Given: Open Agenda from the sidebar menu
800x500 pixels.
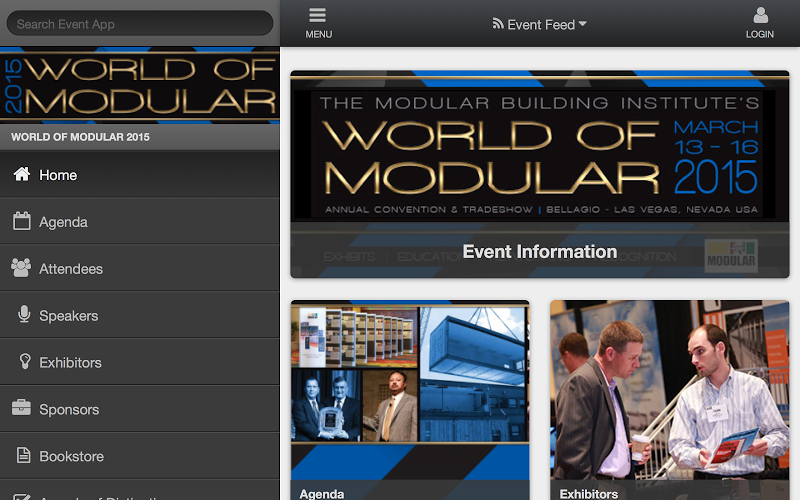Looking at the screenshot, I should (140, 222).
